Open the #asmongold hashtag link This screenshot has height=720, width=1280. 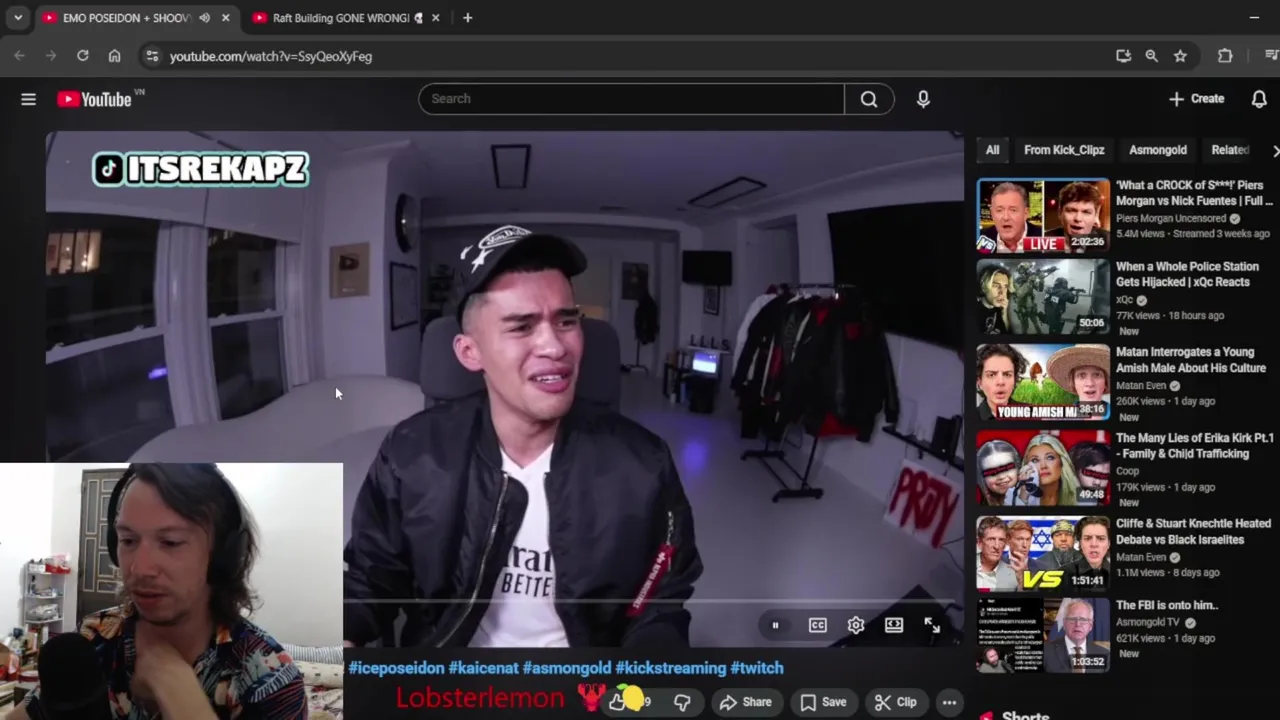coord(566,668)
